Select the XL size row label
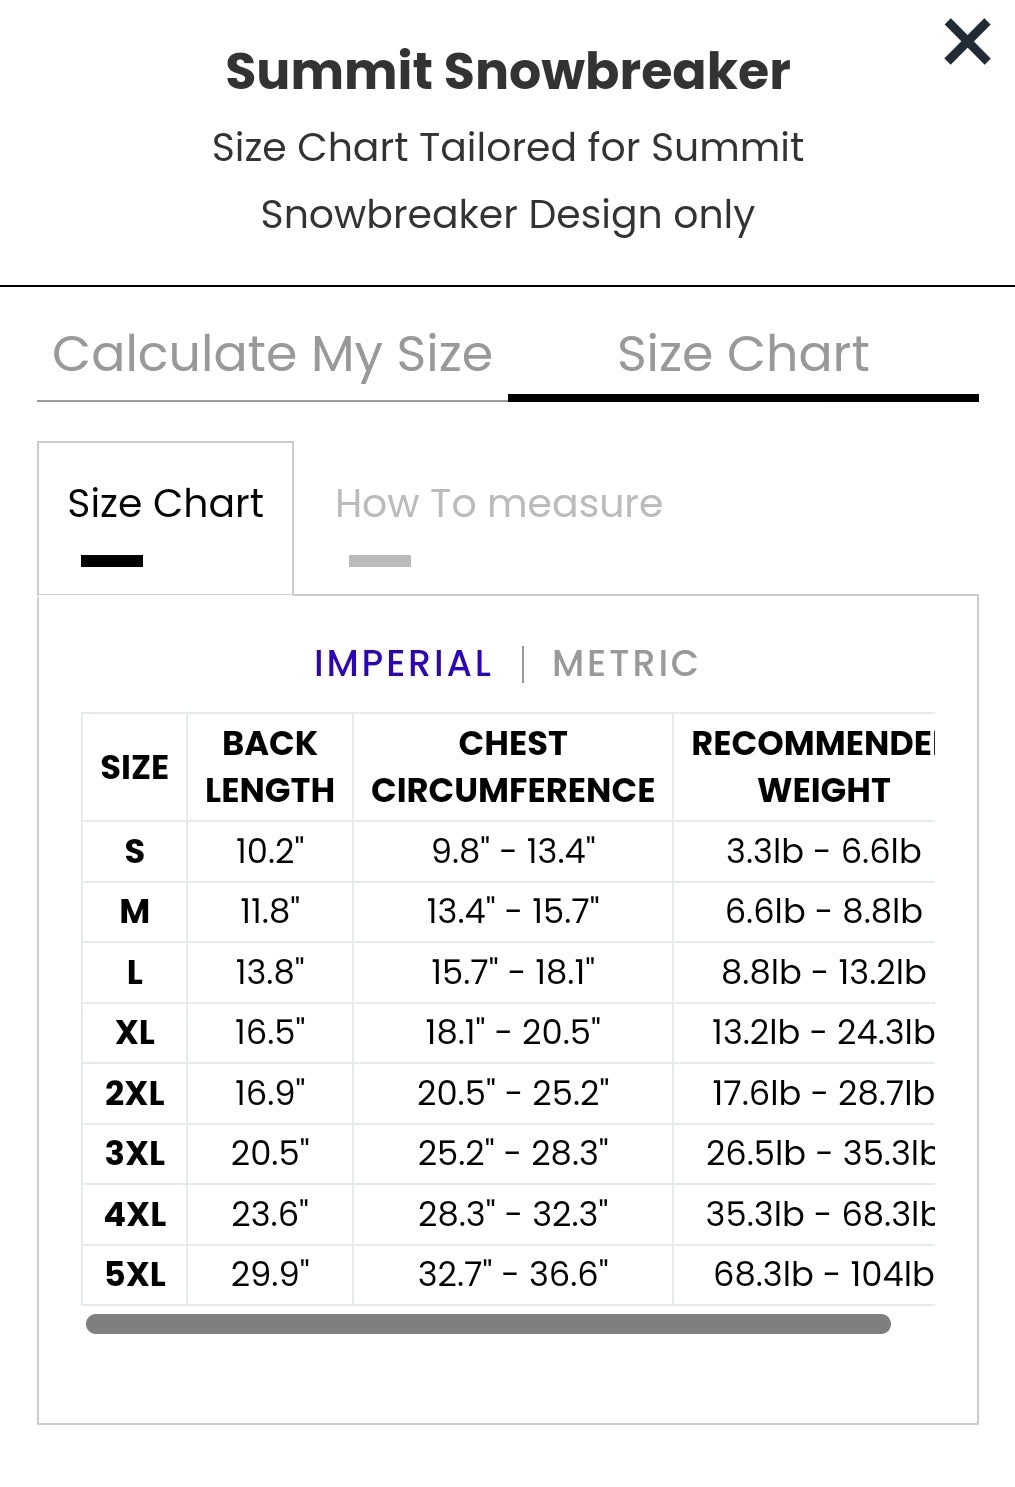The image size is (1015, 1487). click(x=134, y=1032)
